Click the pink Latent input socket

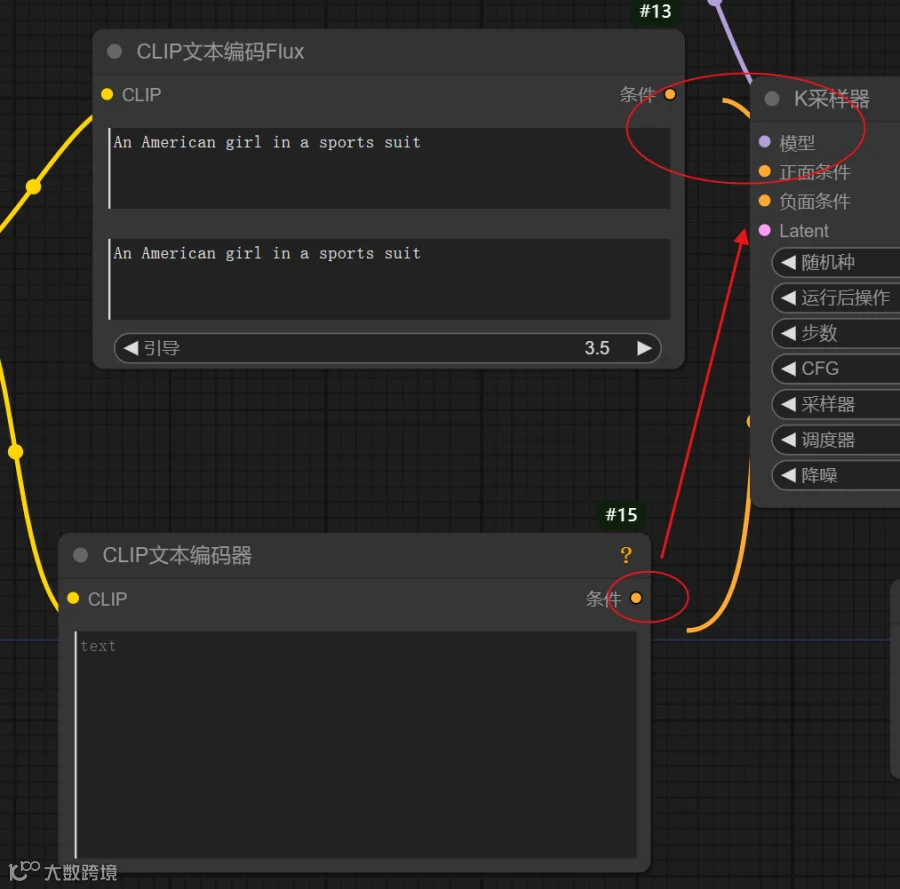[765, 230]
